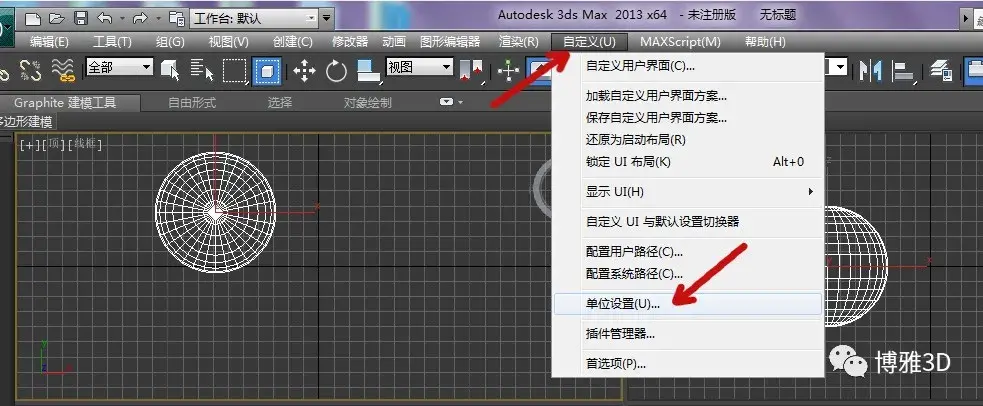Open the 动画 menu
This screenshot has height=406, width=983.
coord(394,42)
